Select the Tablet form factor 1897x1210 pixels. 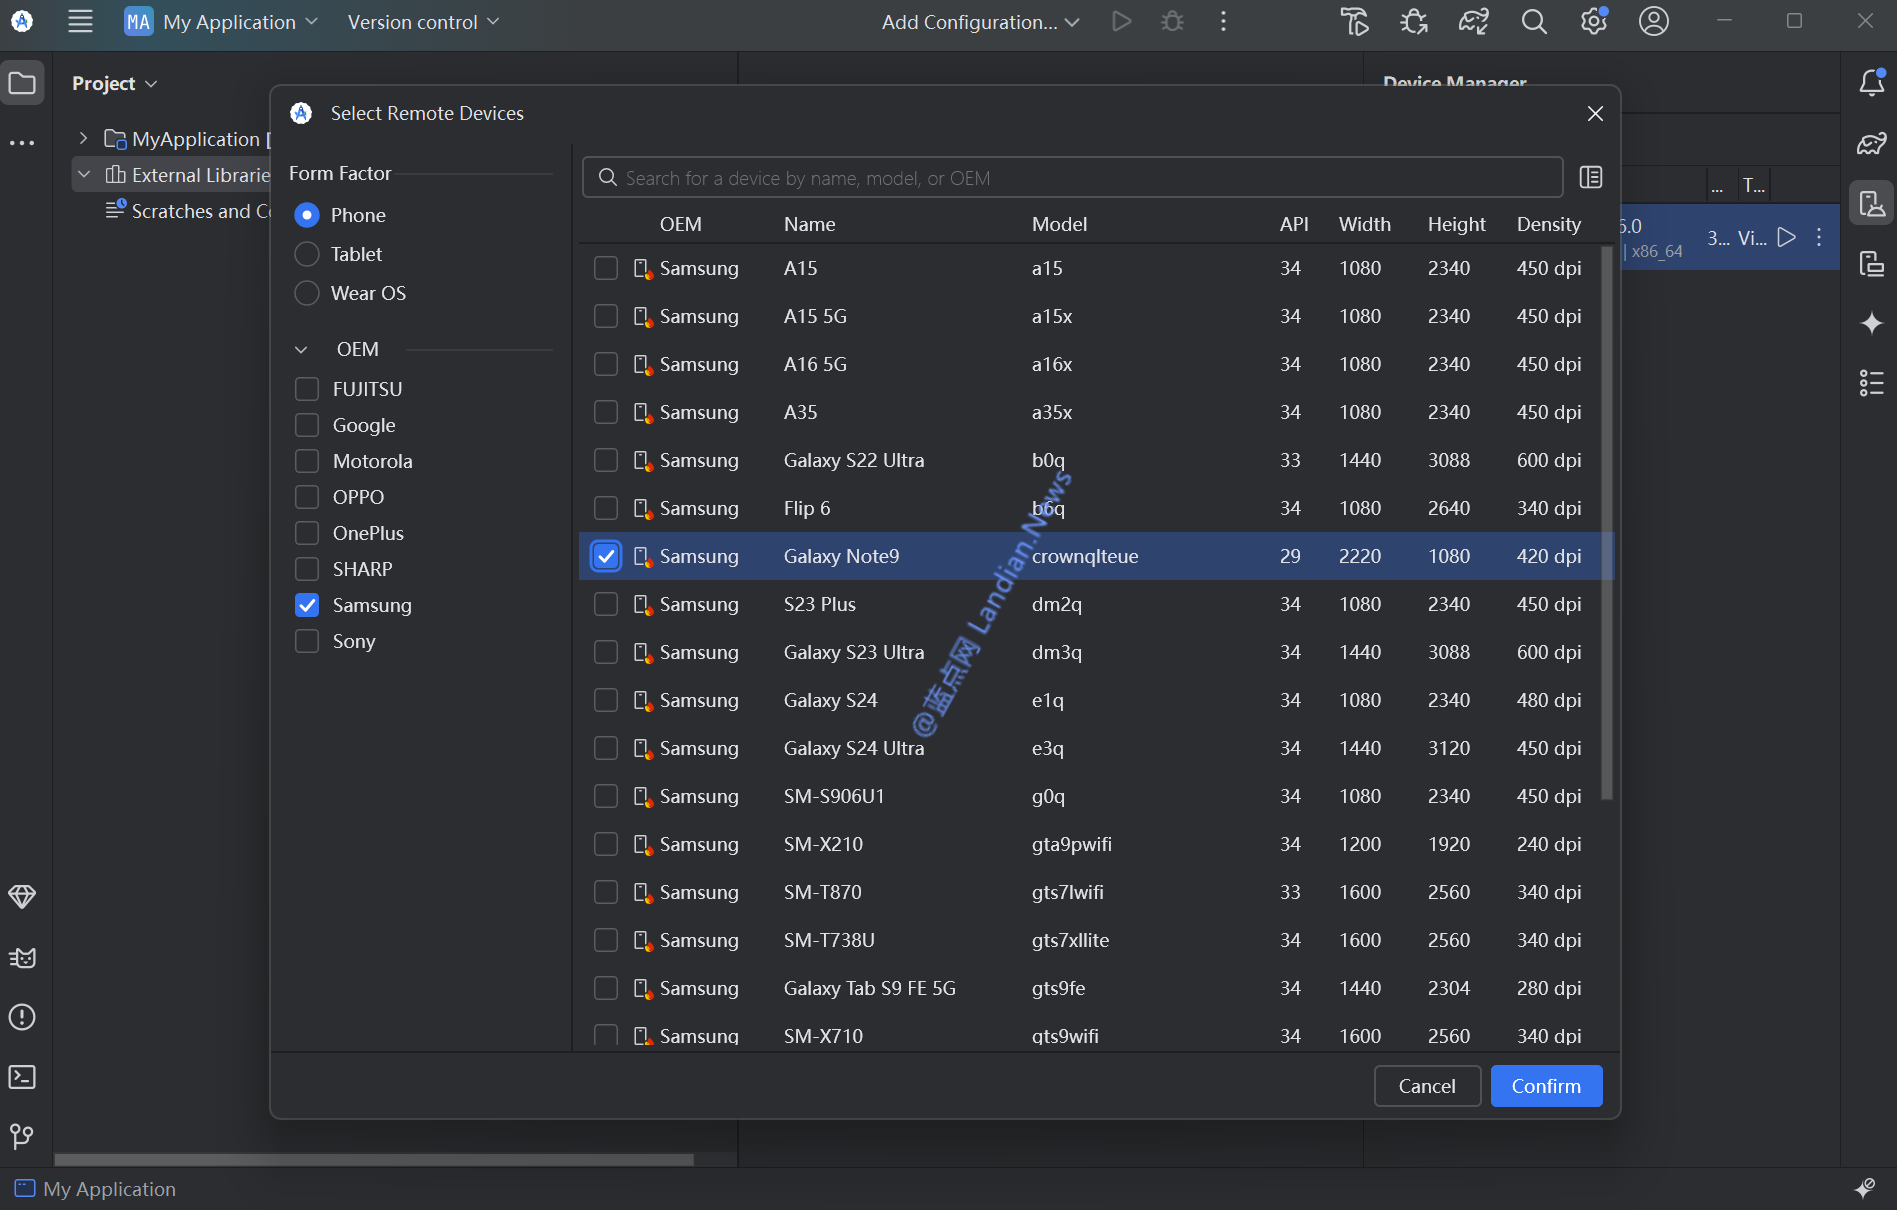point(307,254)
